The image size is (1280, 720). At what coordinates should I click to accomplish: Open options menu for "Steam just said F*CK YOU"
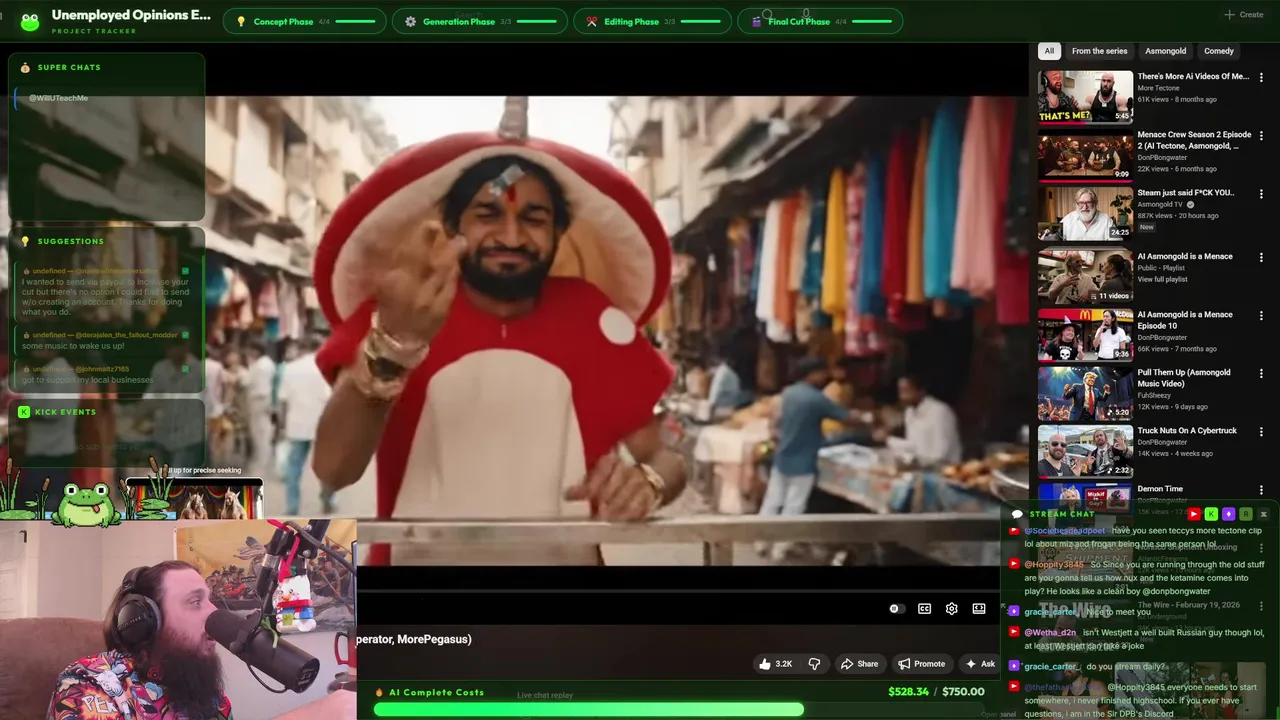coord(1261,193)
